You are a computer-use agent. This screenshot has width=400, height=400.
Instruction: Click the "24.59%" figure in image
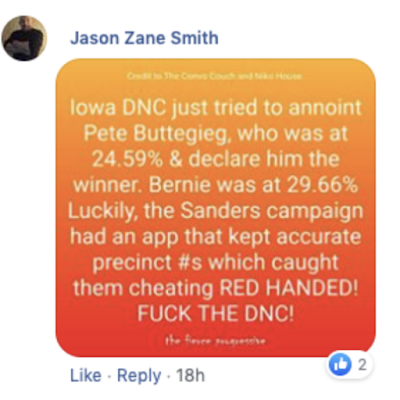tap(127, 159)
